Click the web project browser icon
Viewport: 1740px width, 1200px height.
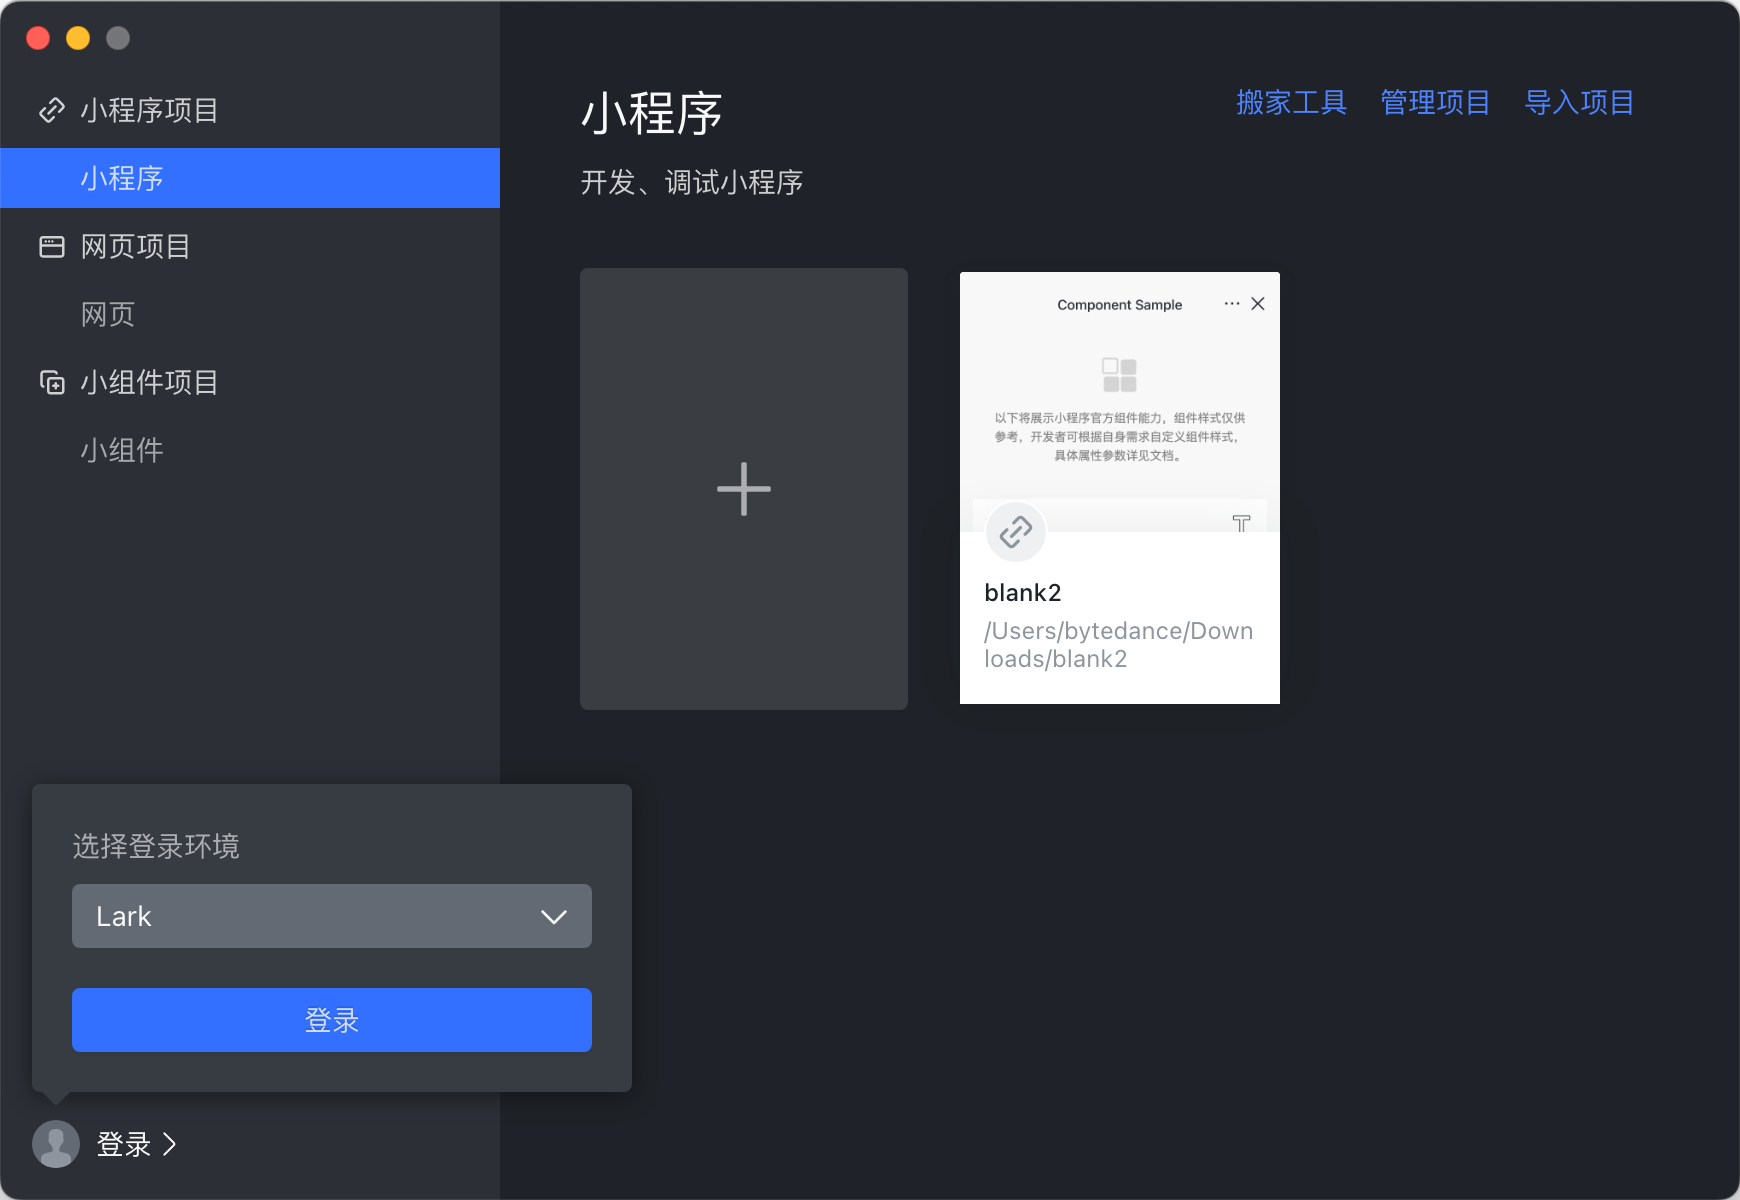coord(52,246)
